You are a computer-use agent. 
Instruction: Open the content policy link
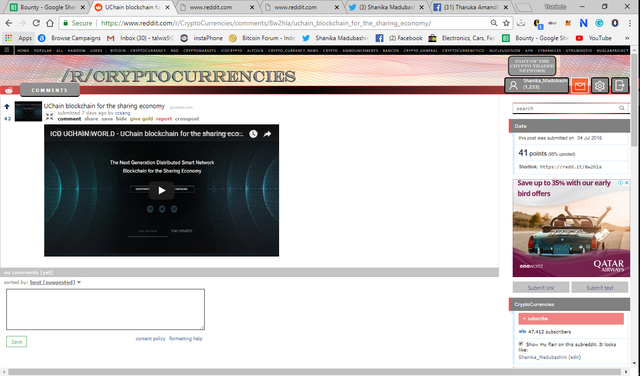click(150, 338)
